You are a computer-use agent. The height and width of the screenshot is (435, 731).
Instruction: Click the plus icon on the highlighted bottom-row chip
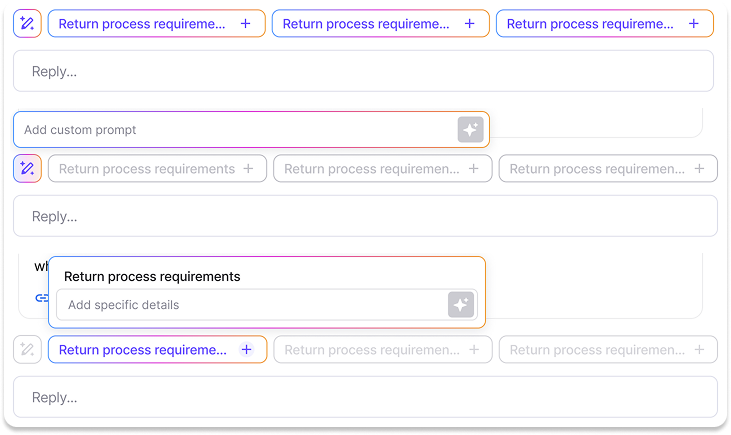(x=247, y=350)
